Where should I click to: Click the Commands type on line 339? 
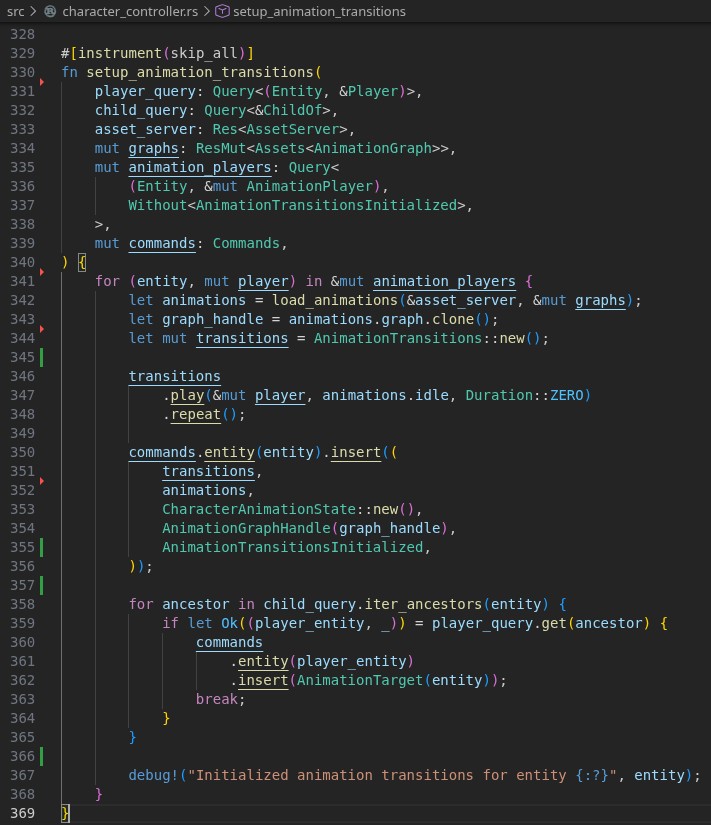point(246,243)
